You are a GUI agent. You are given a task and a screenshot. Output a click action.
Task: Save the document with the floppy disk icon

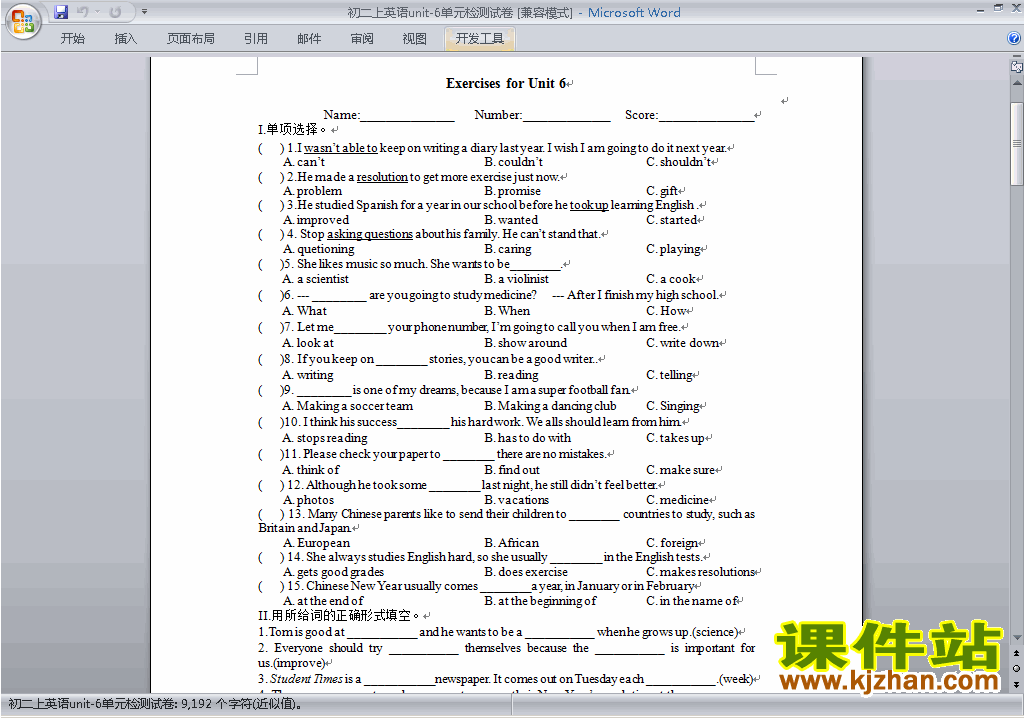click(61, 12)
